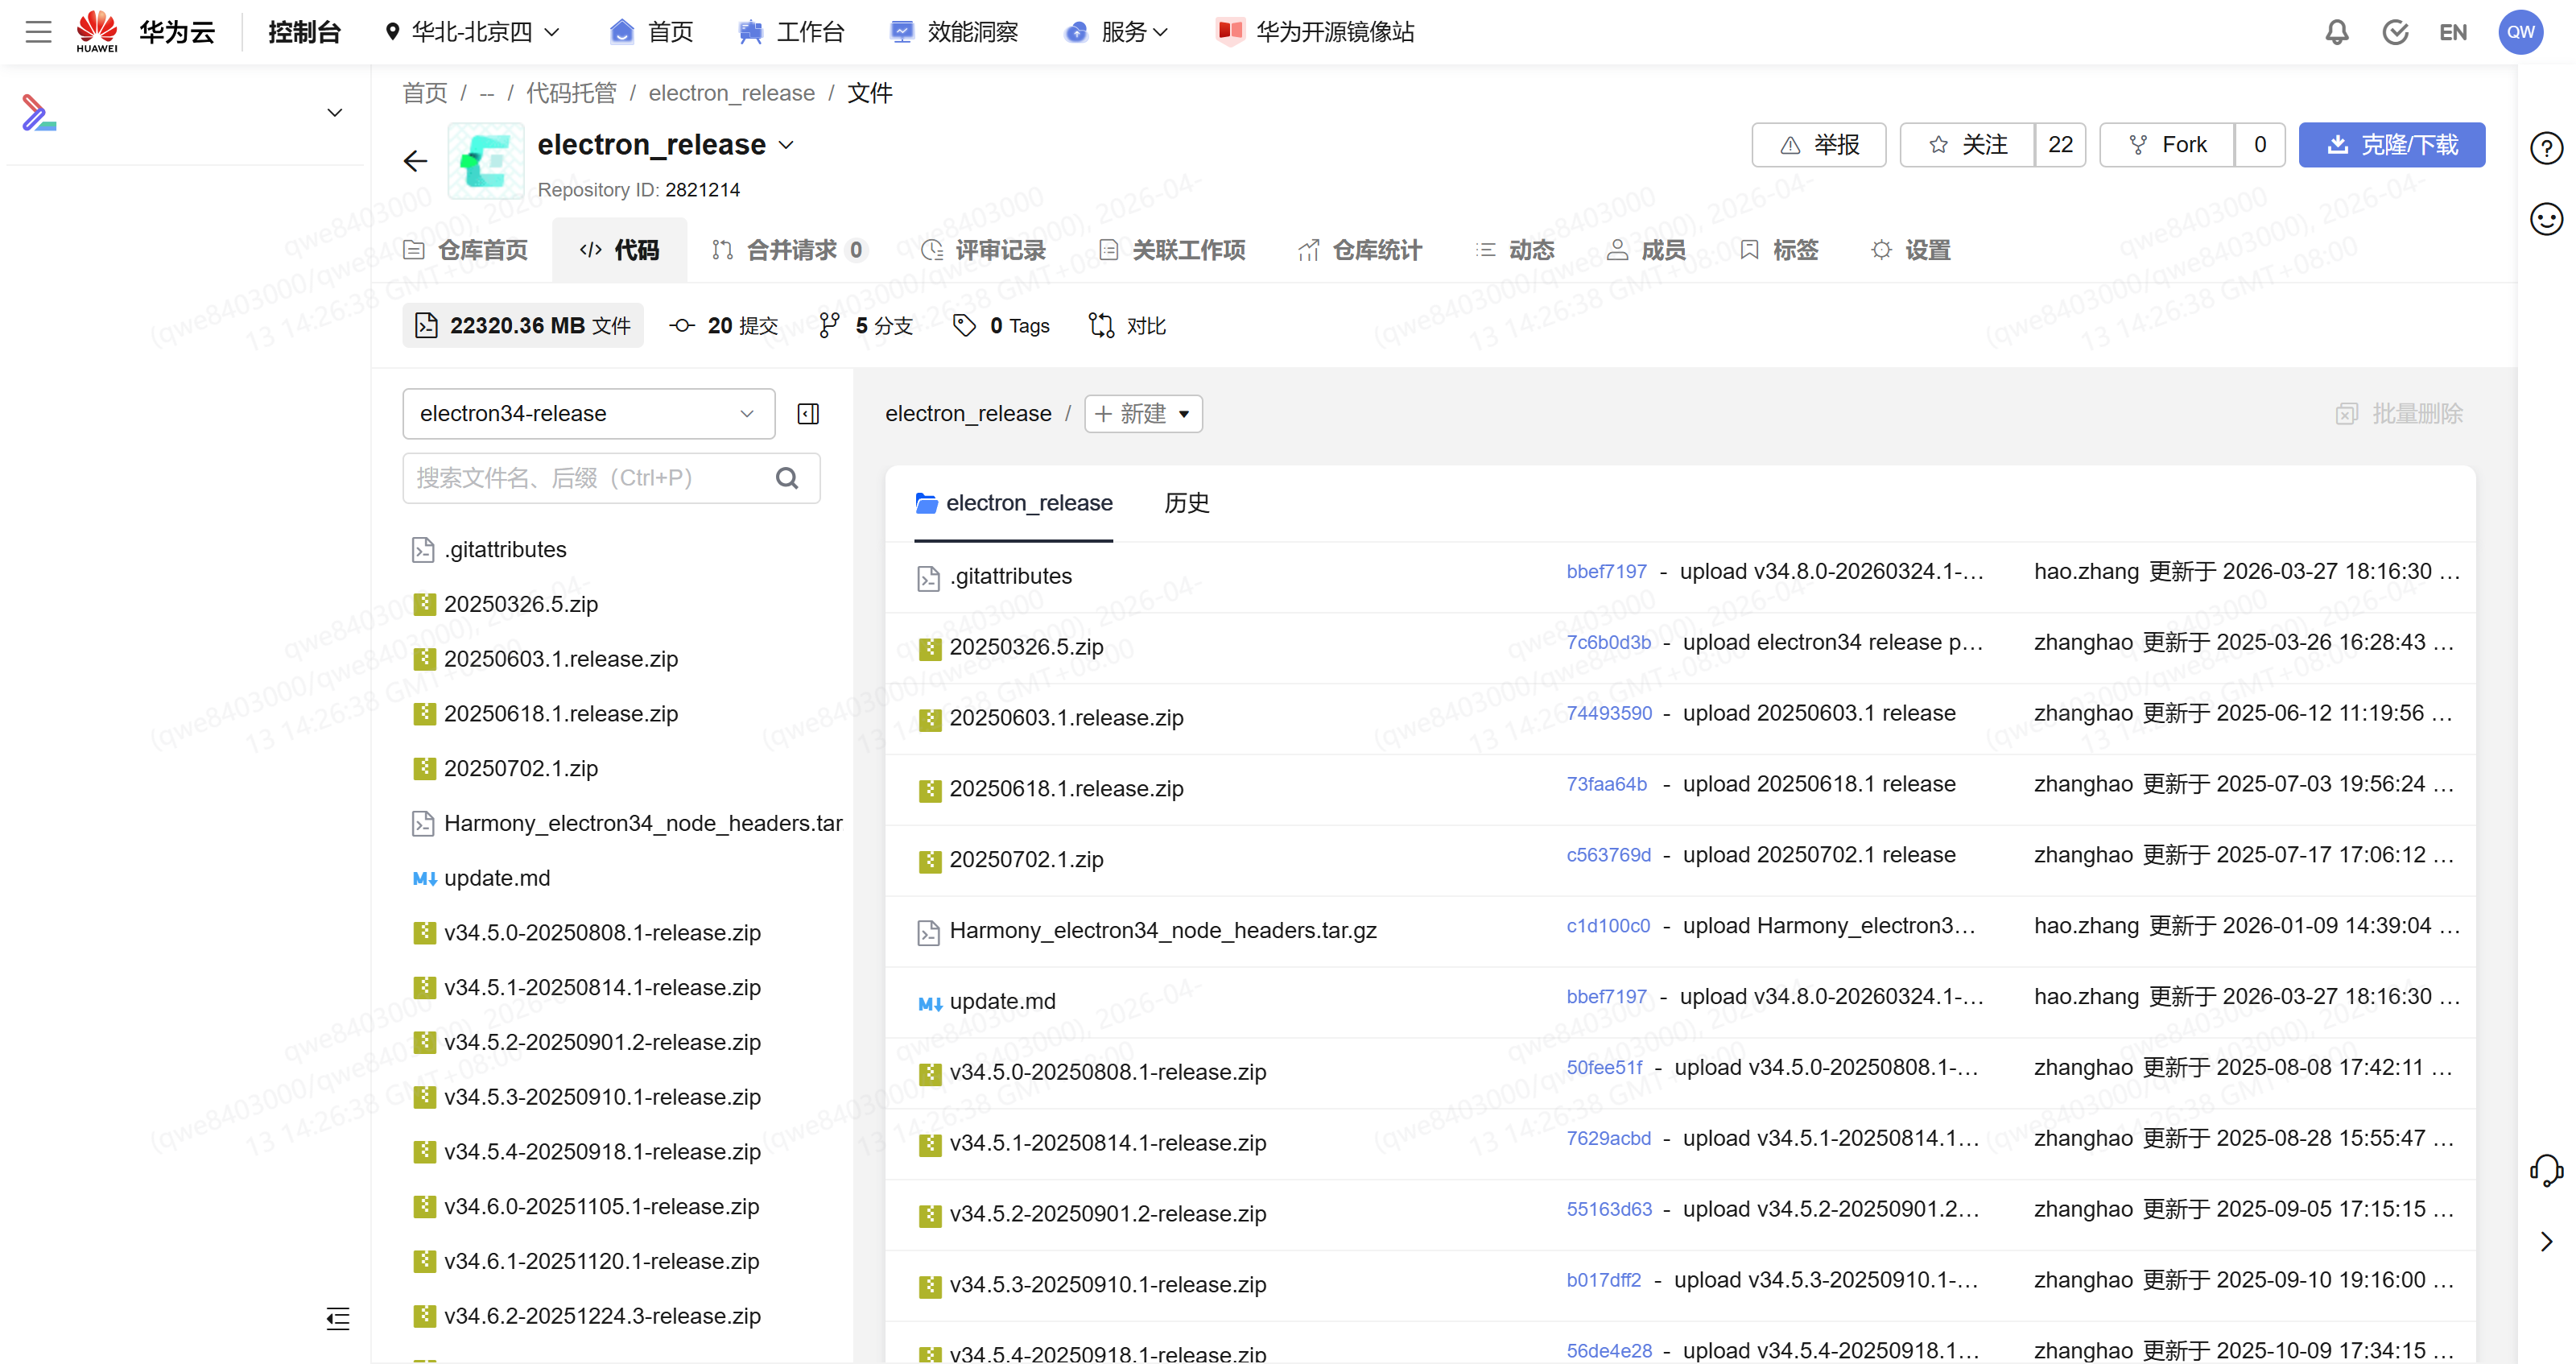Open the hamburger menu in top bar

(x=38, y=32)
